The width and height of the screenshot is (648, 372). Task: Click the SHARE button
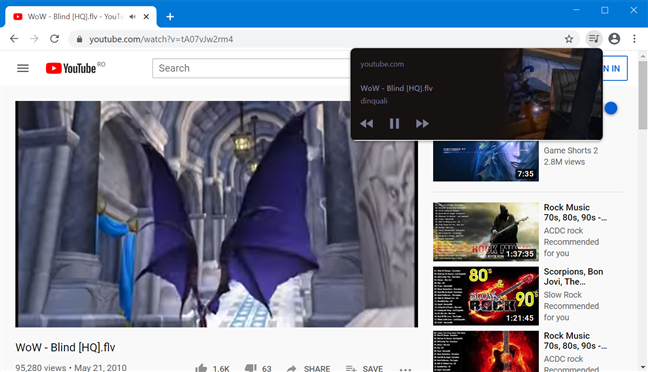pos(308,368)
